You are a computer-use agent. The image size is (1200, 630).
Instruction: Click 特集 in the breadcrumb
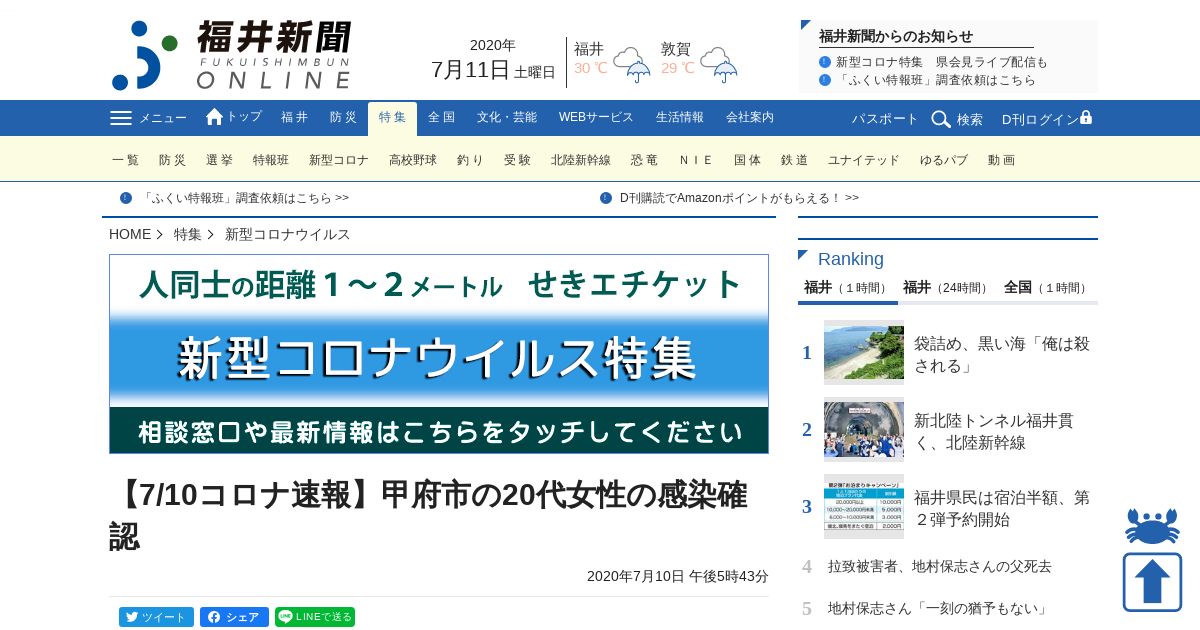point(188,234)
